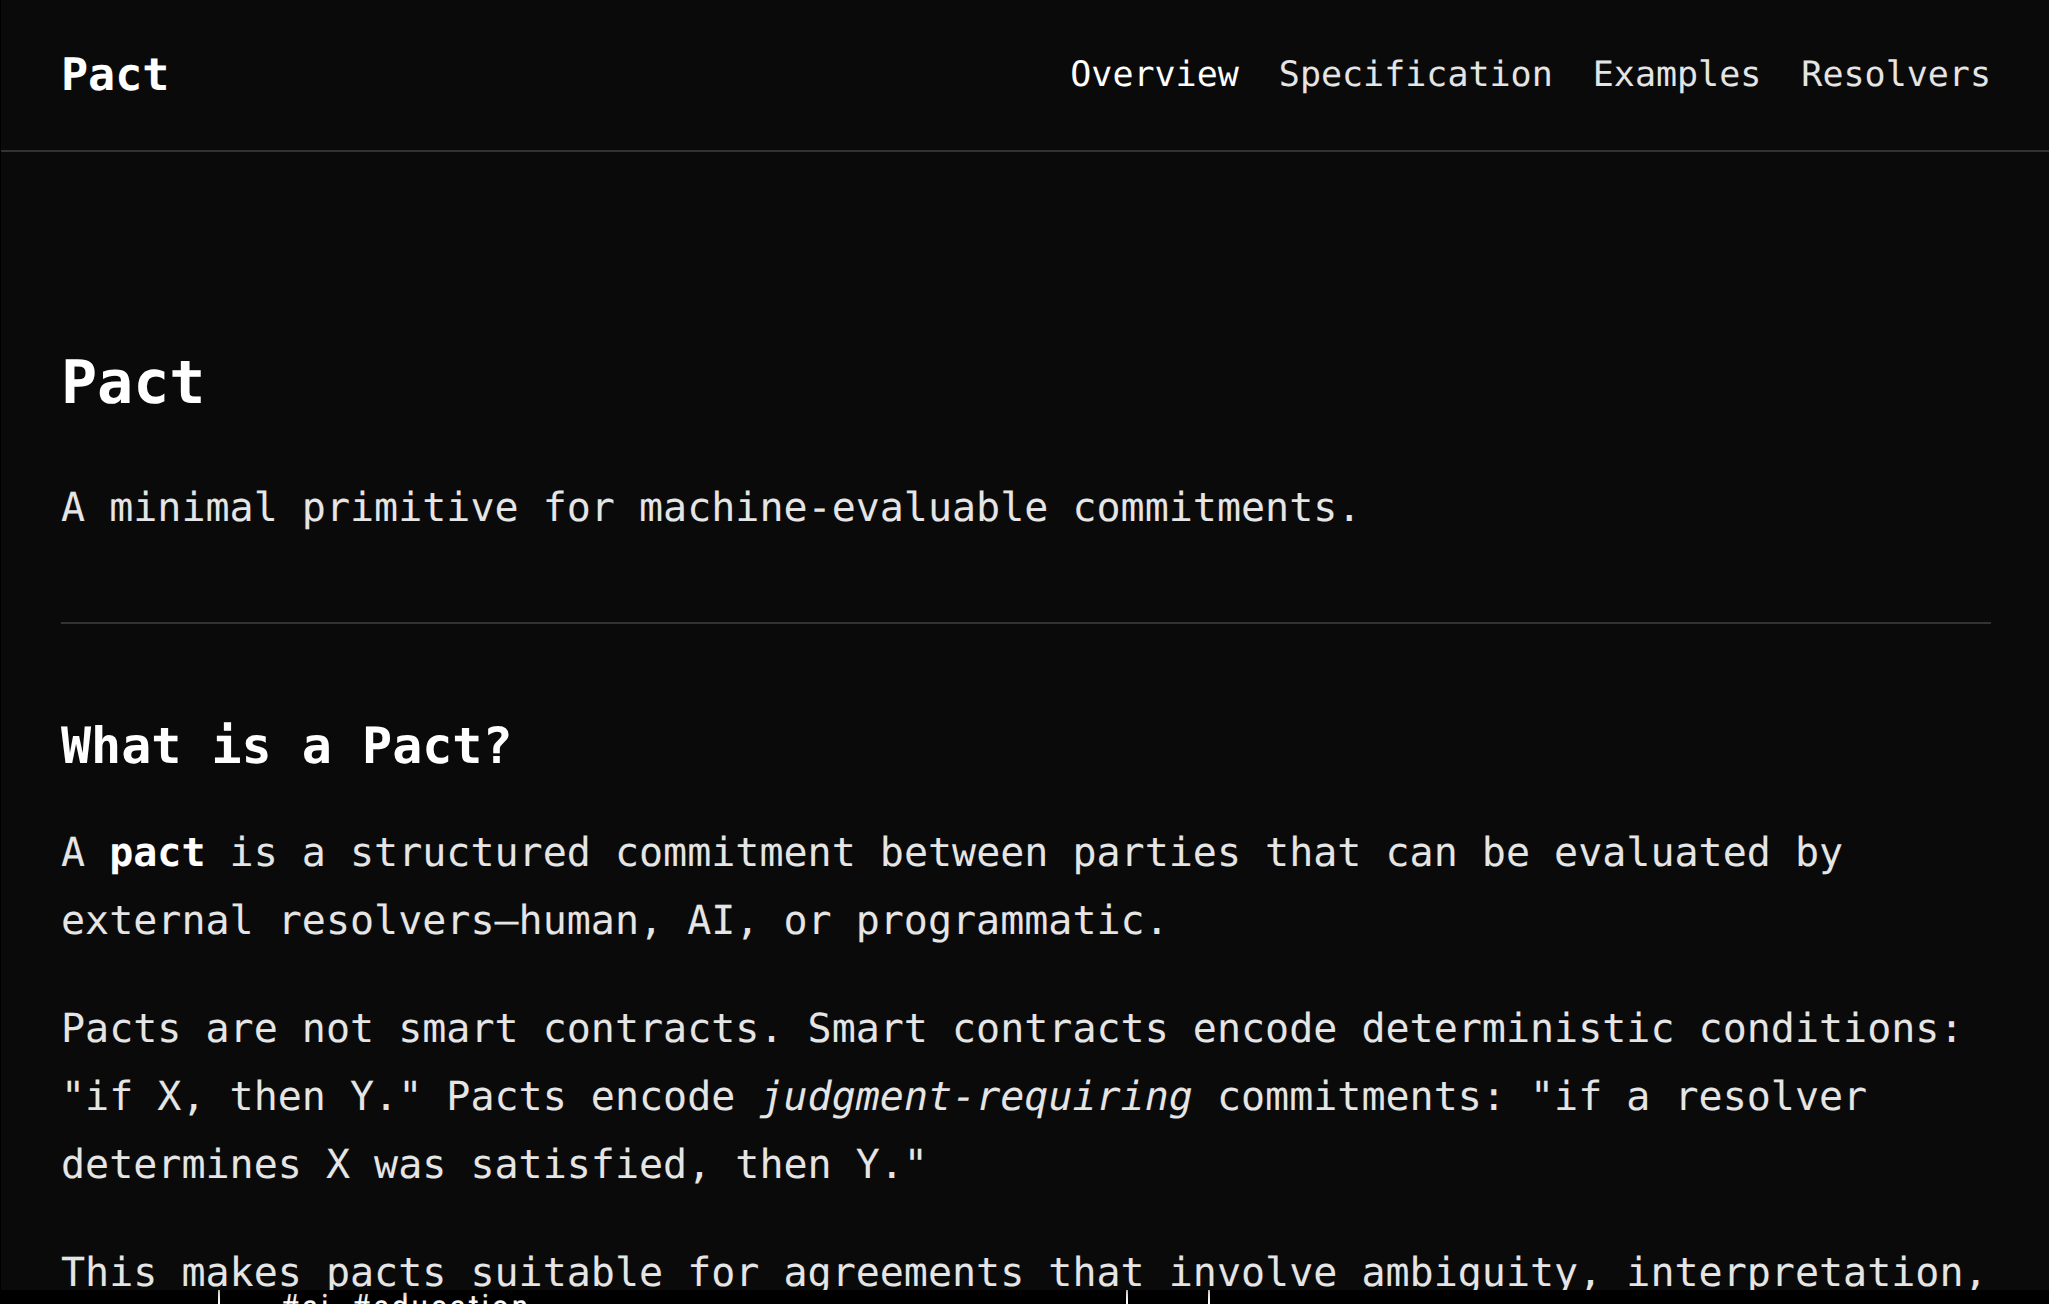Click the "This makes pacts suitable" line
The width and height of the screenshot is (2049, 1304).
click(360, 1272)
